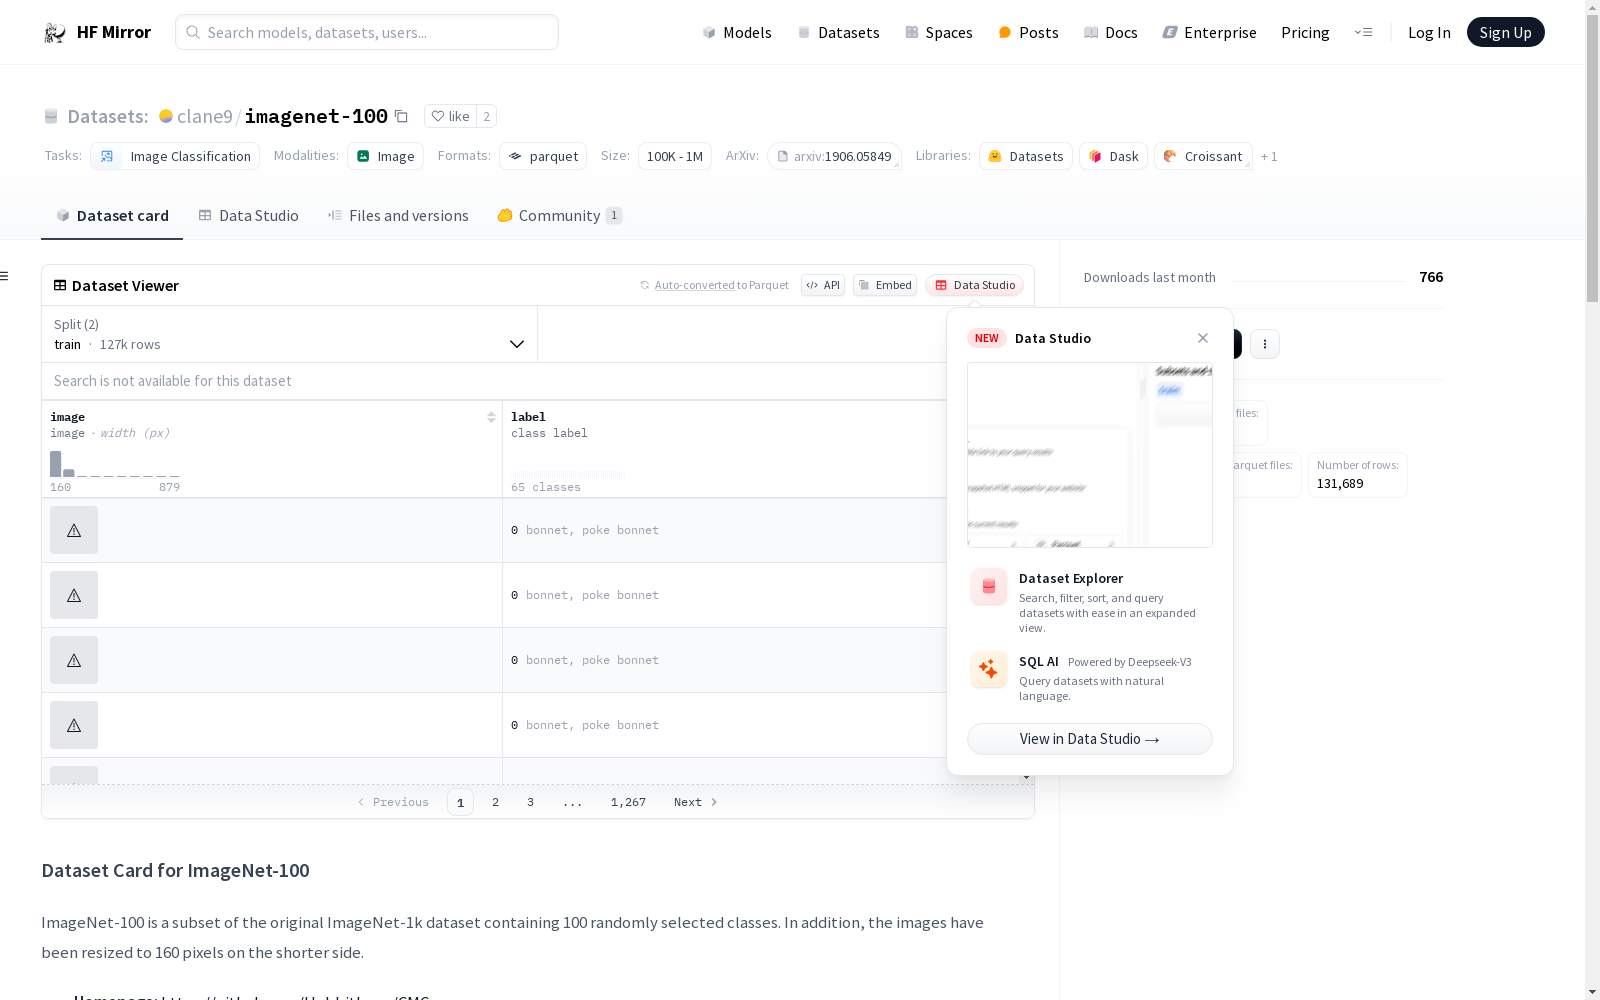Open the like count 2
The width and height of the screenshot is (1600, 1000).
tap(487, 116)
